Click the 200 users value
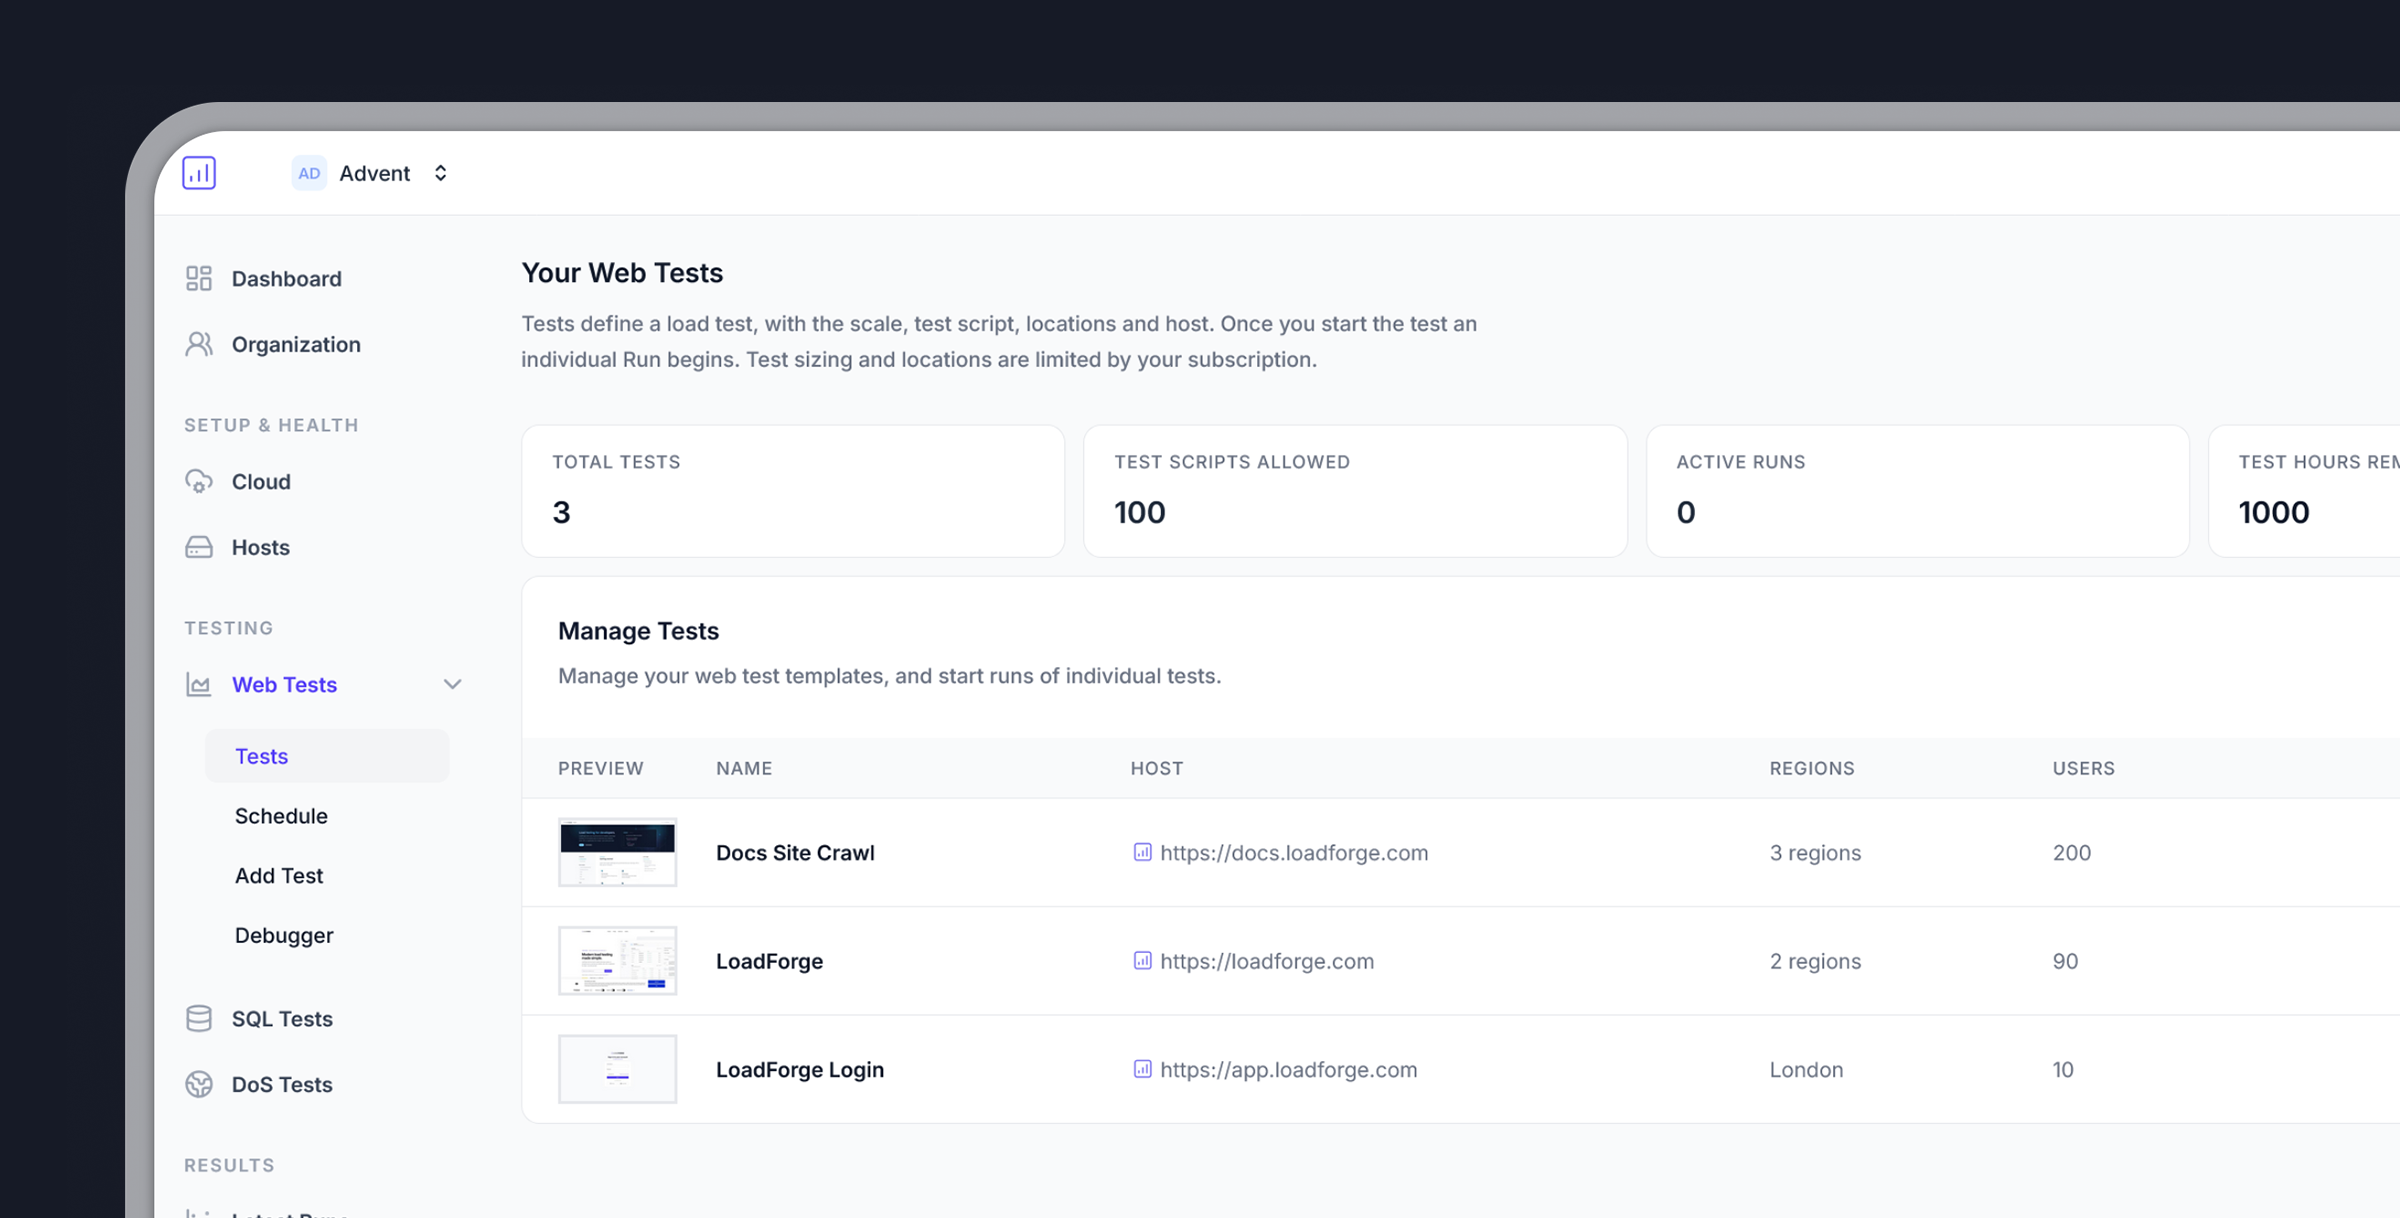2400x1218 pixels. point(2072,852)
